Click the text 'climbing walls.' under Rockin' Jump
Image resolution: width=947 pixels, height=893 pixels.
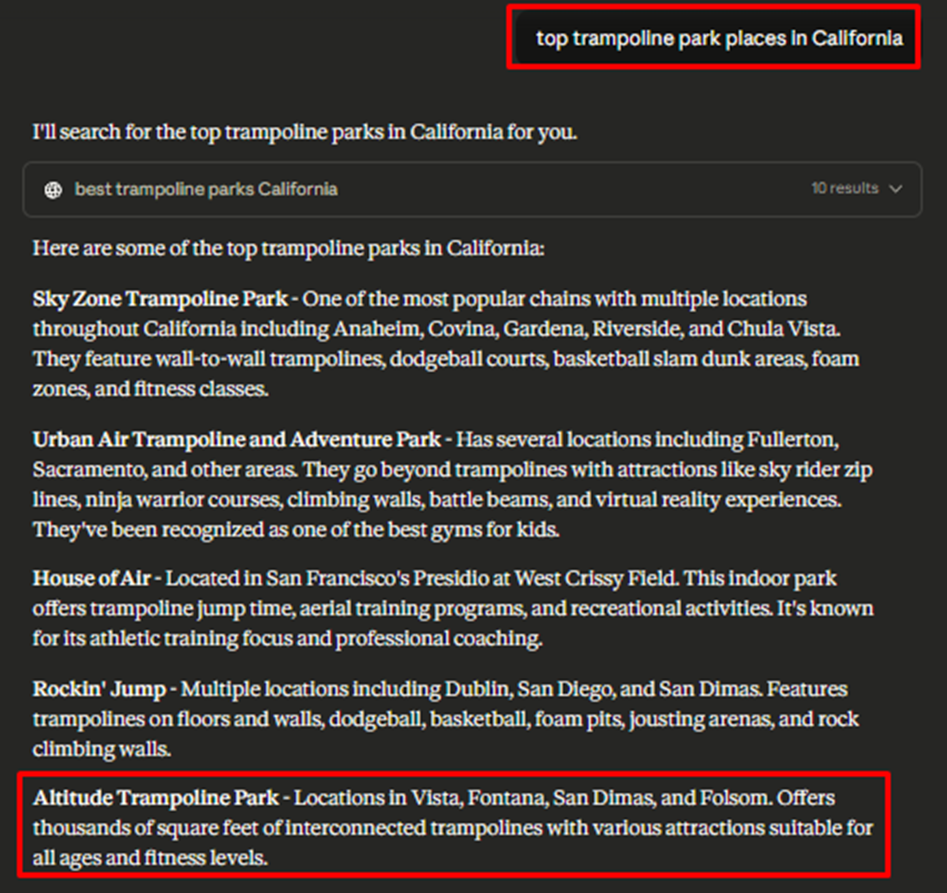tap(102, 749)
